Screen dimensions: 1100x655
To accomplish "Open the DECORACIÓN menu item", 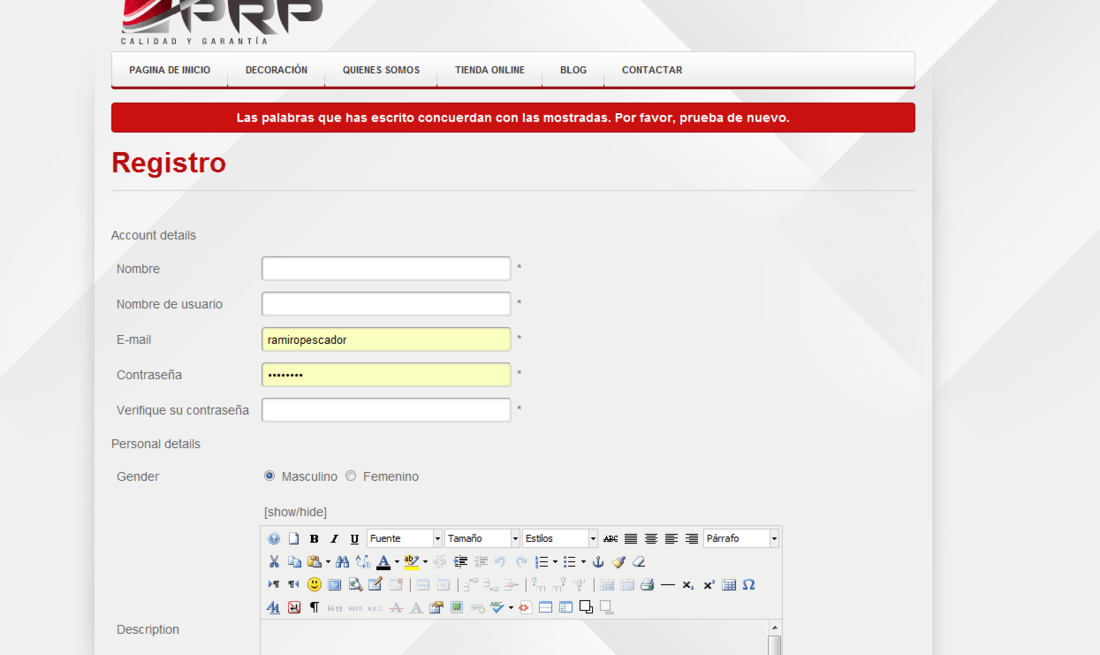I will pyautogui.click(x=276, y=70).
